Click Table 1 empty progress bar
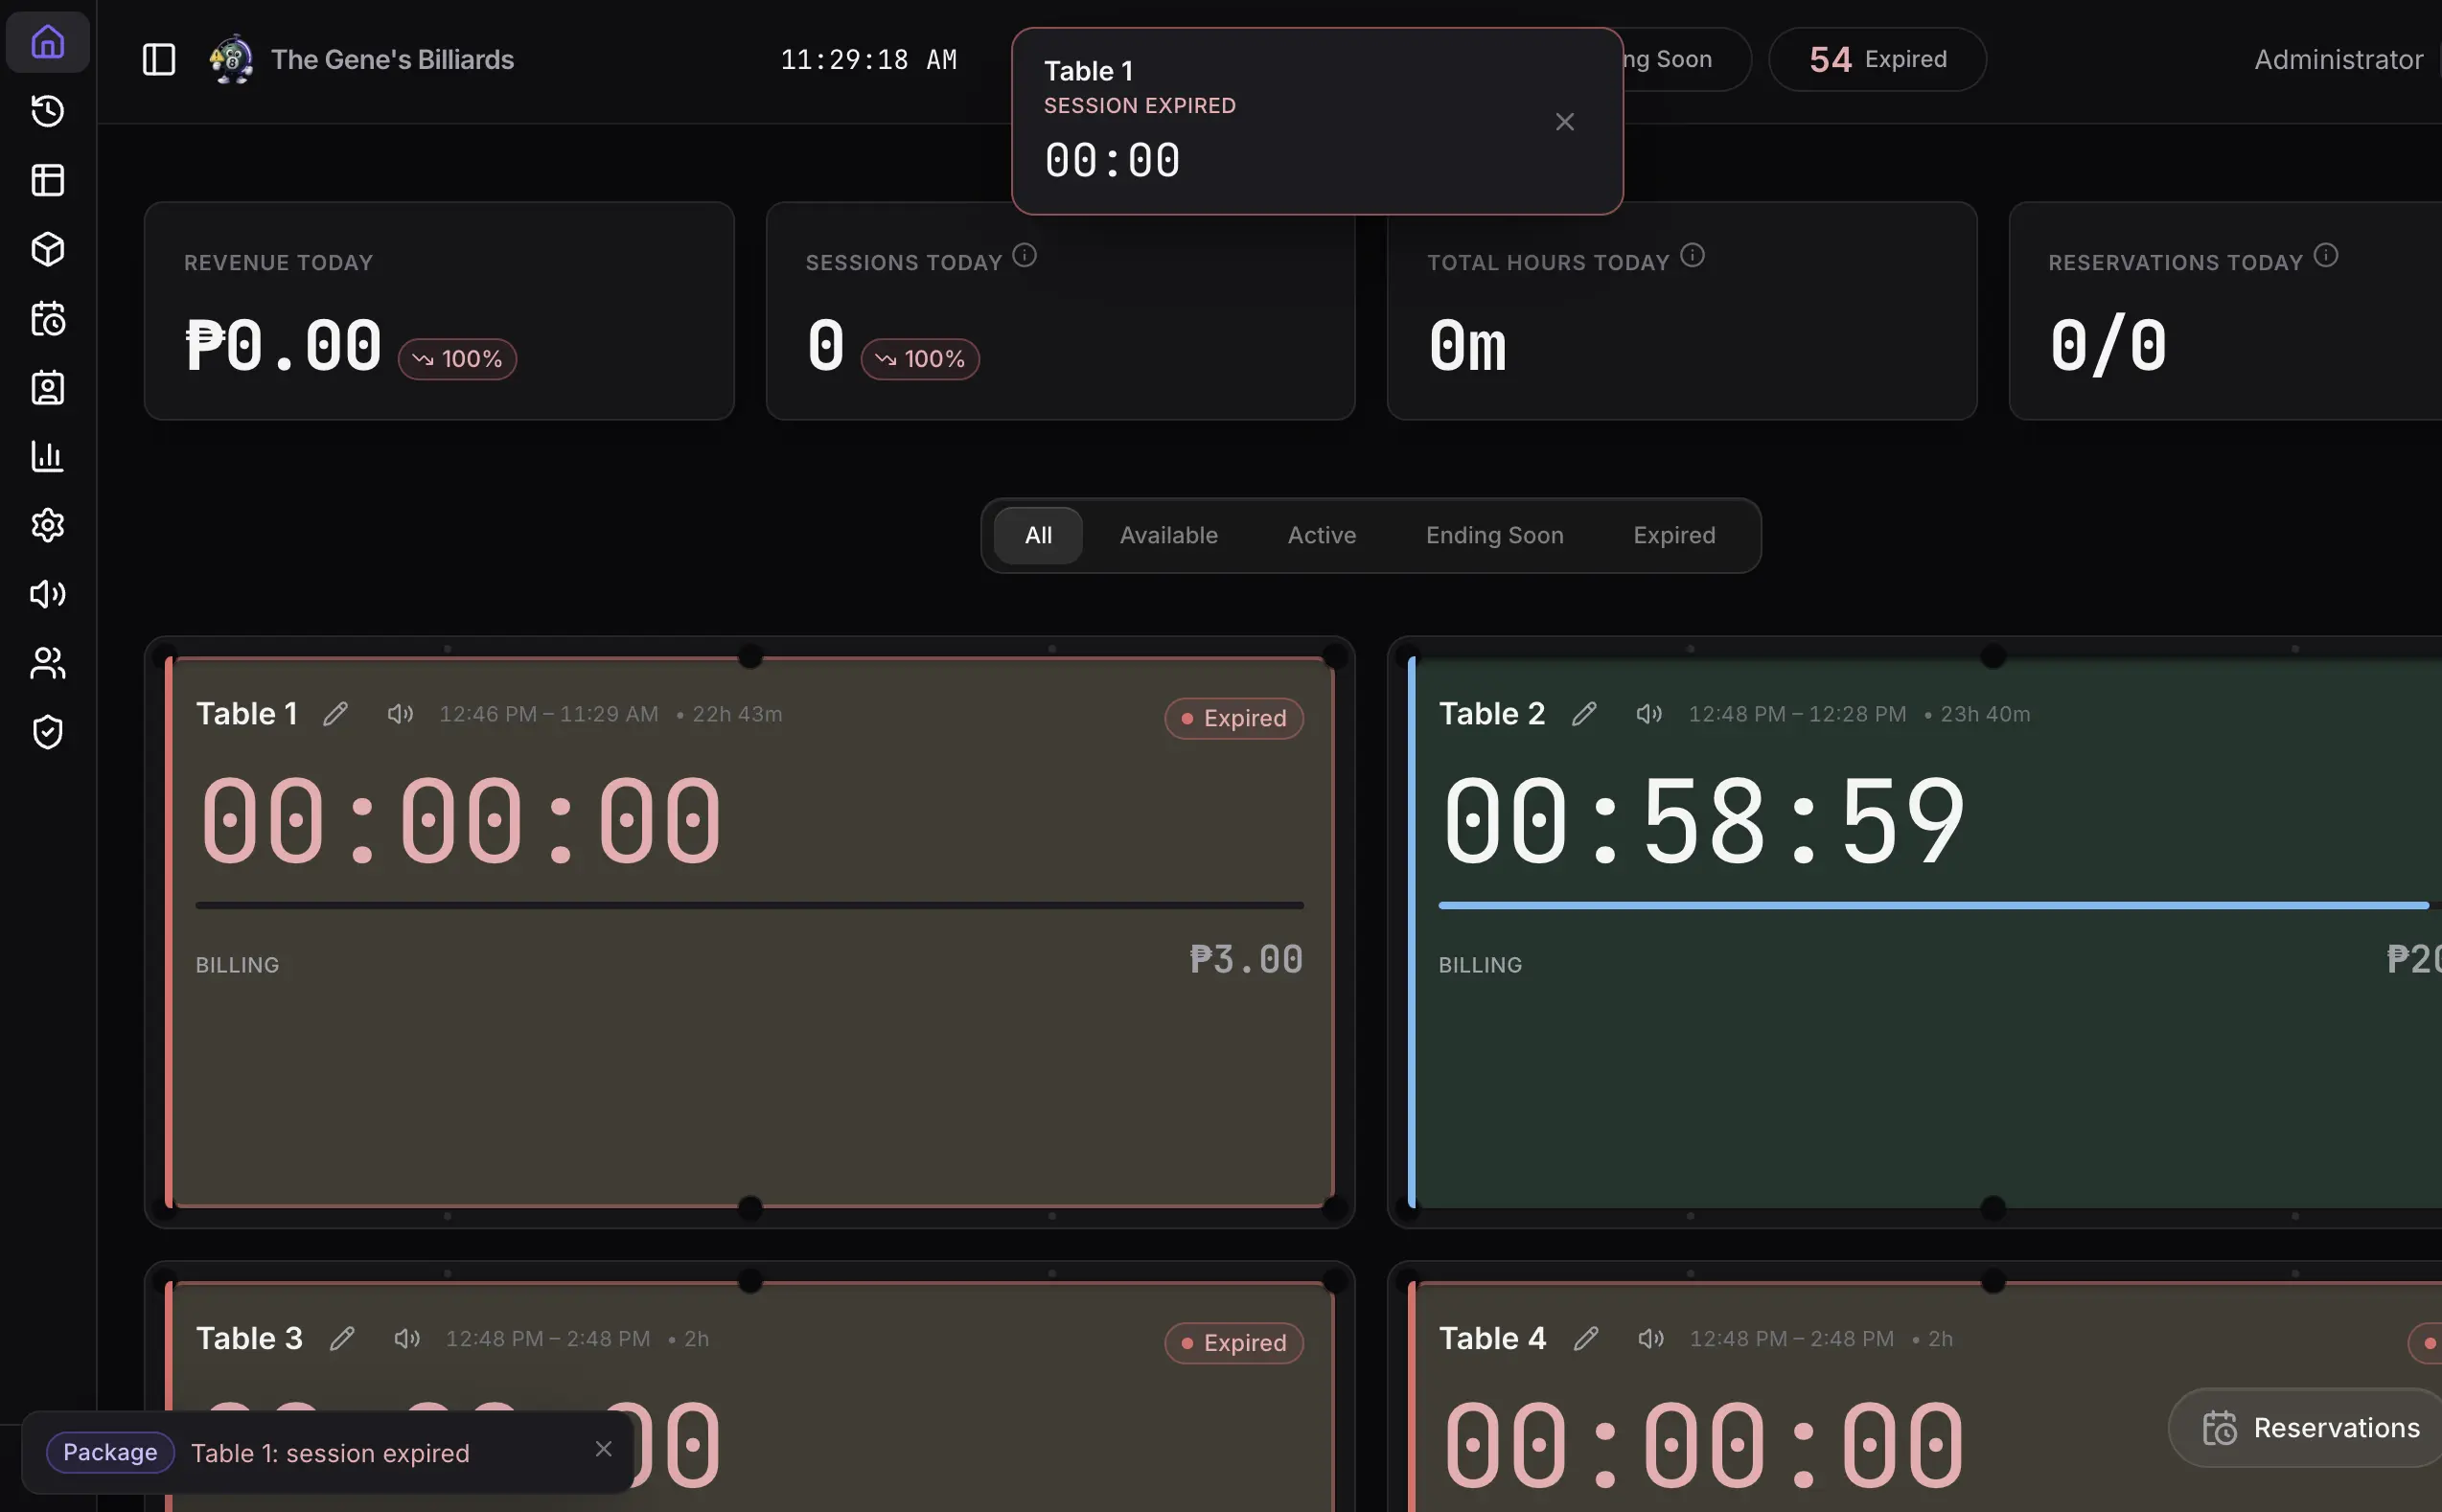This screenshot has width=2442, height=1512. 749,905
